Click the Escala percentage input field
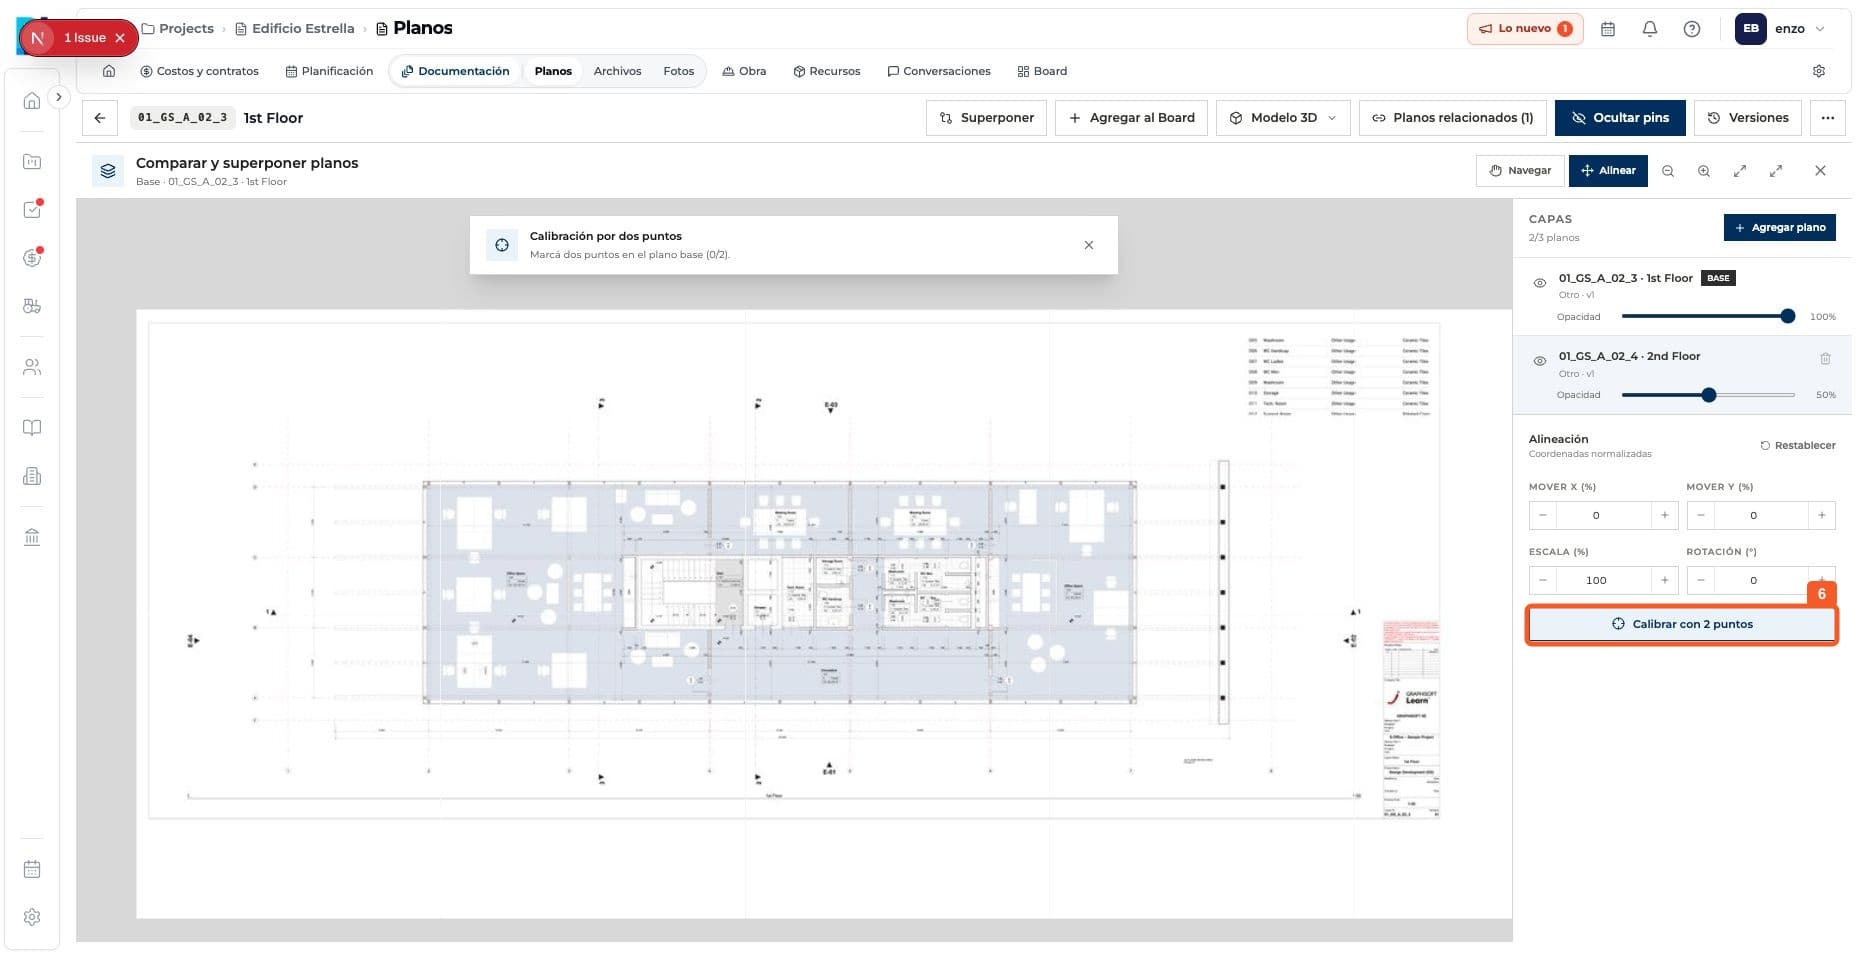 [x=1596, y=581]
